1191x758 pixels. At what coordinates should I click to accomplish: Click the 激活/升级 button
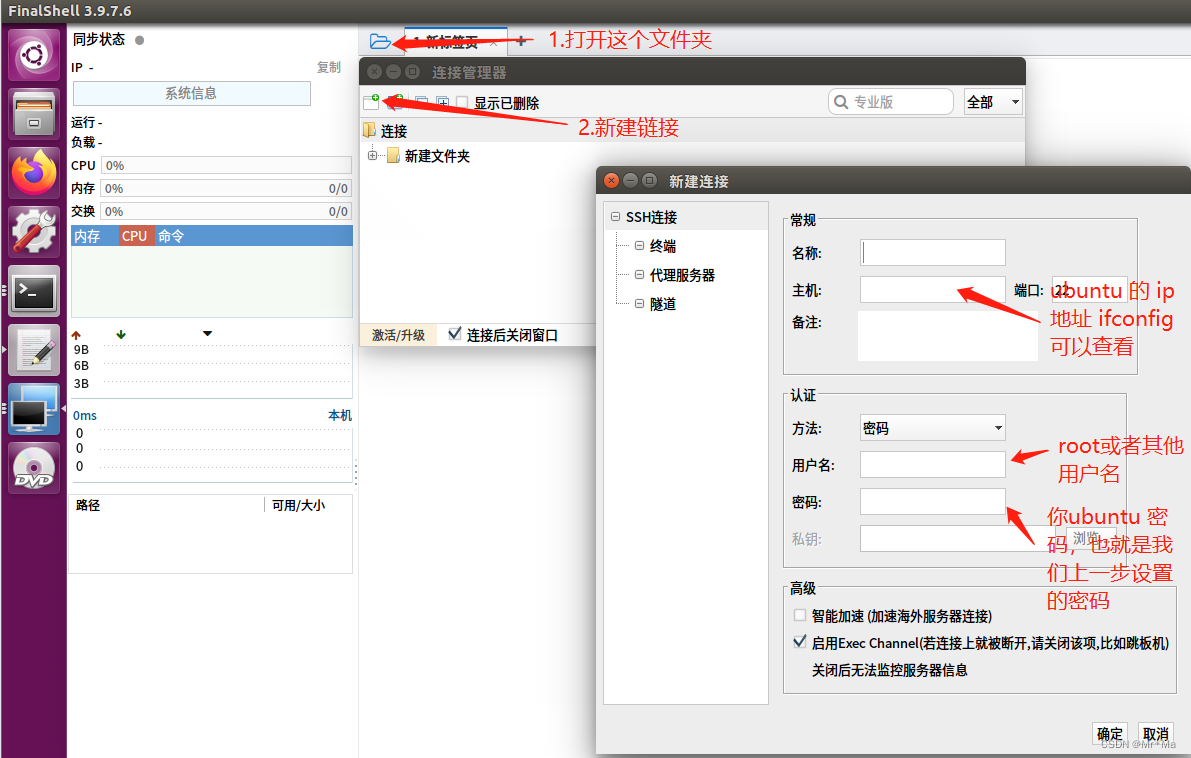click(x=398, y=335)
